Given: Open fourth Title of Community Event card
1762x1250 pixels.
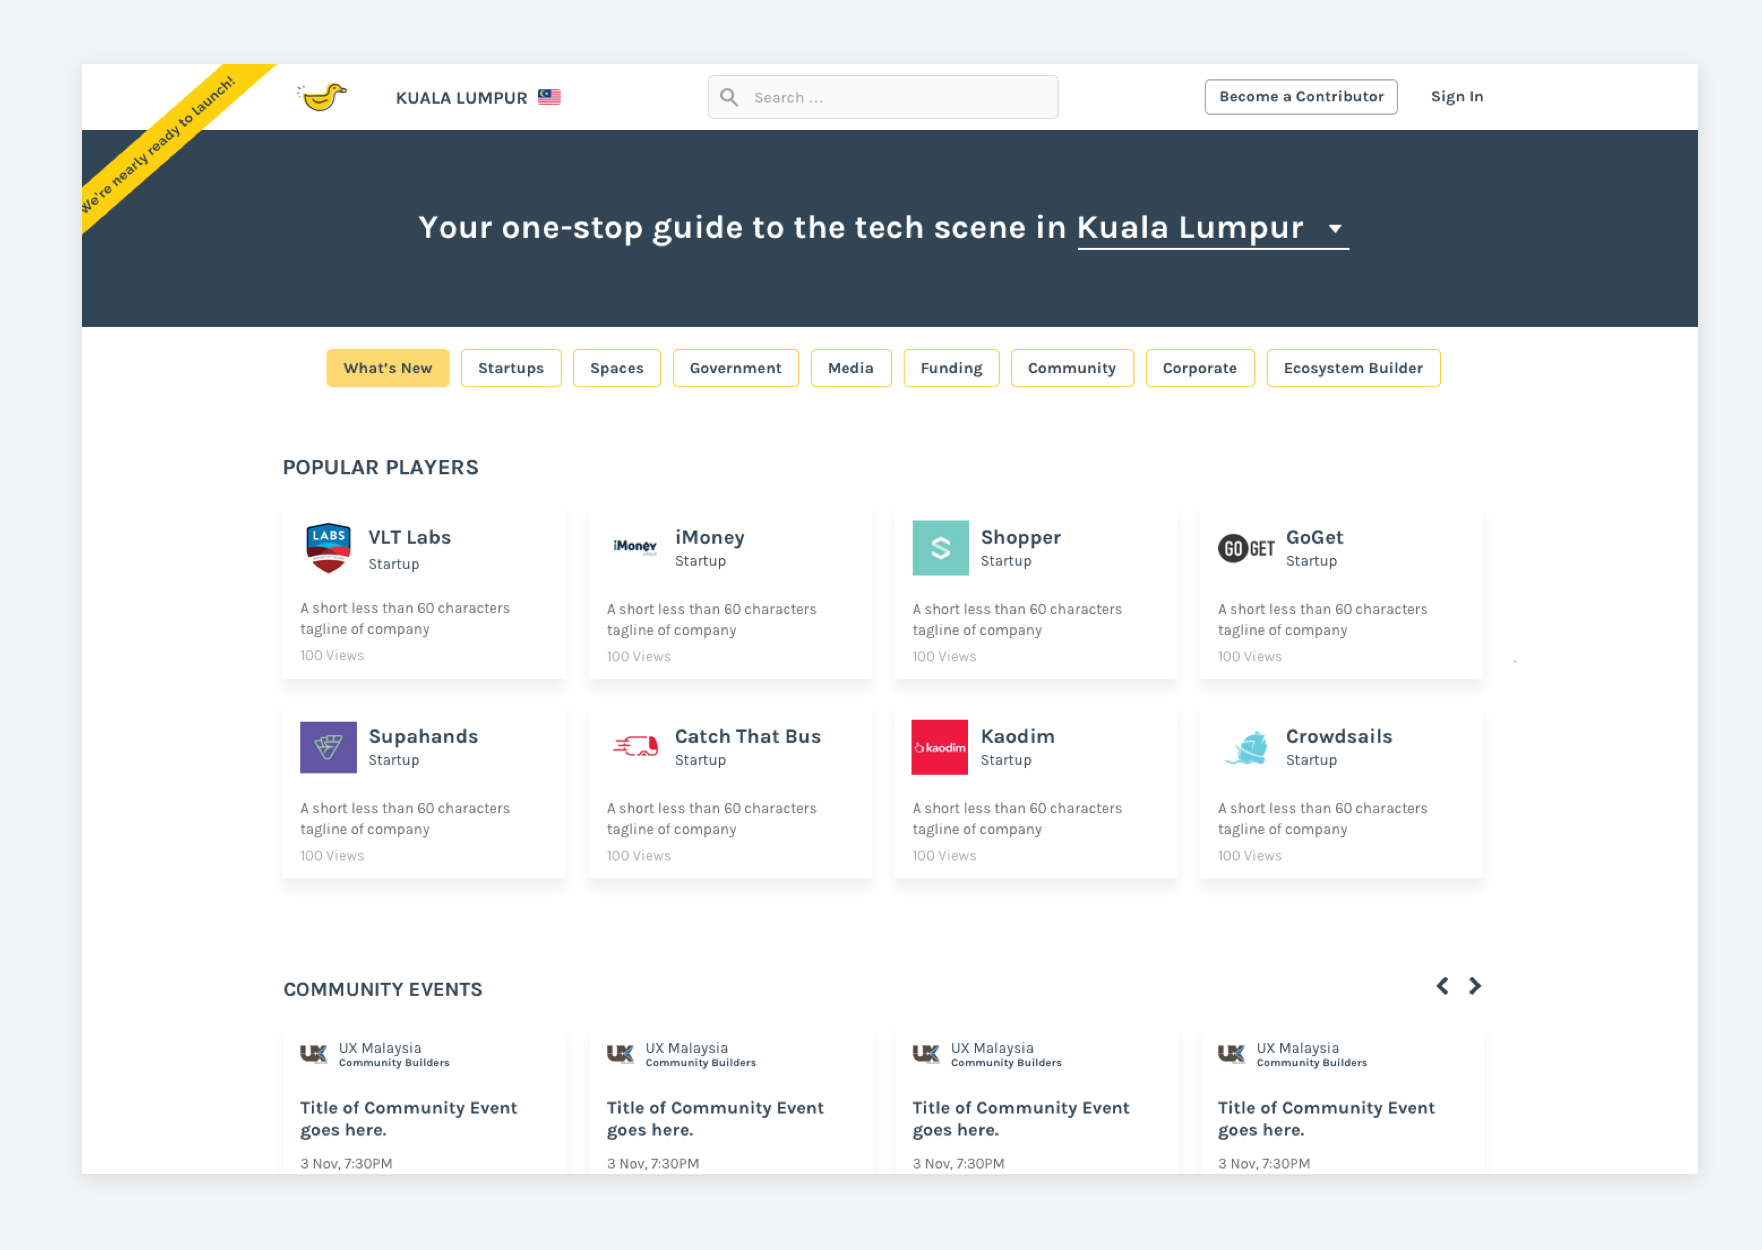Looking at the screenshot, I should (x=1326, y=1119).
